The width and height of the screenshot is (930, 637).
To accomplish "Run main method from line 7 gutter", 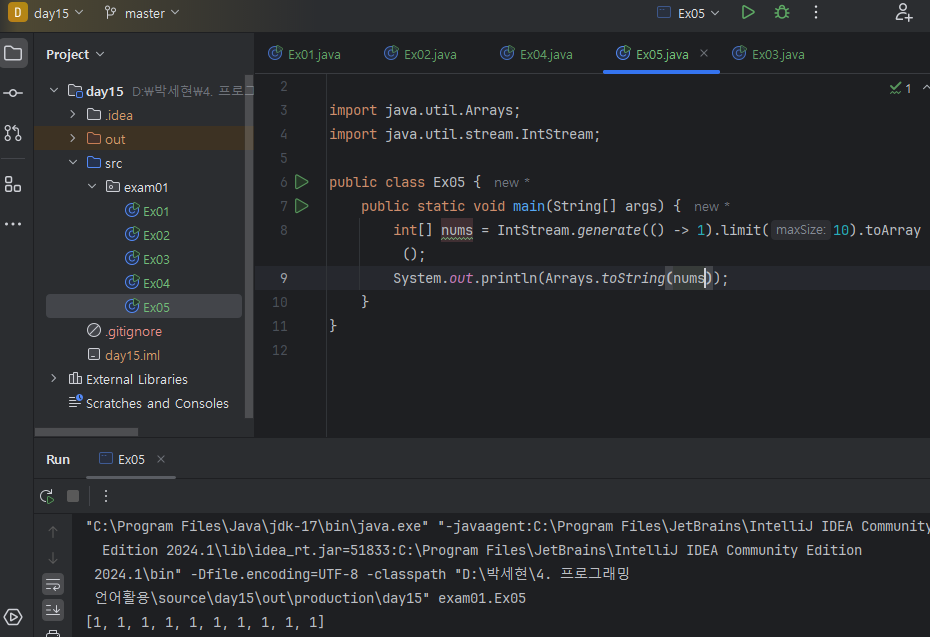I will click(301, 206).
